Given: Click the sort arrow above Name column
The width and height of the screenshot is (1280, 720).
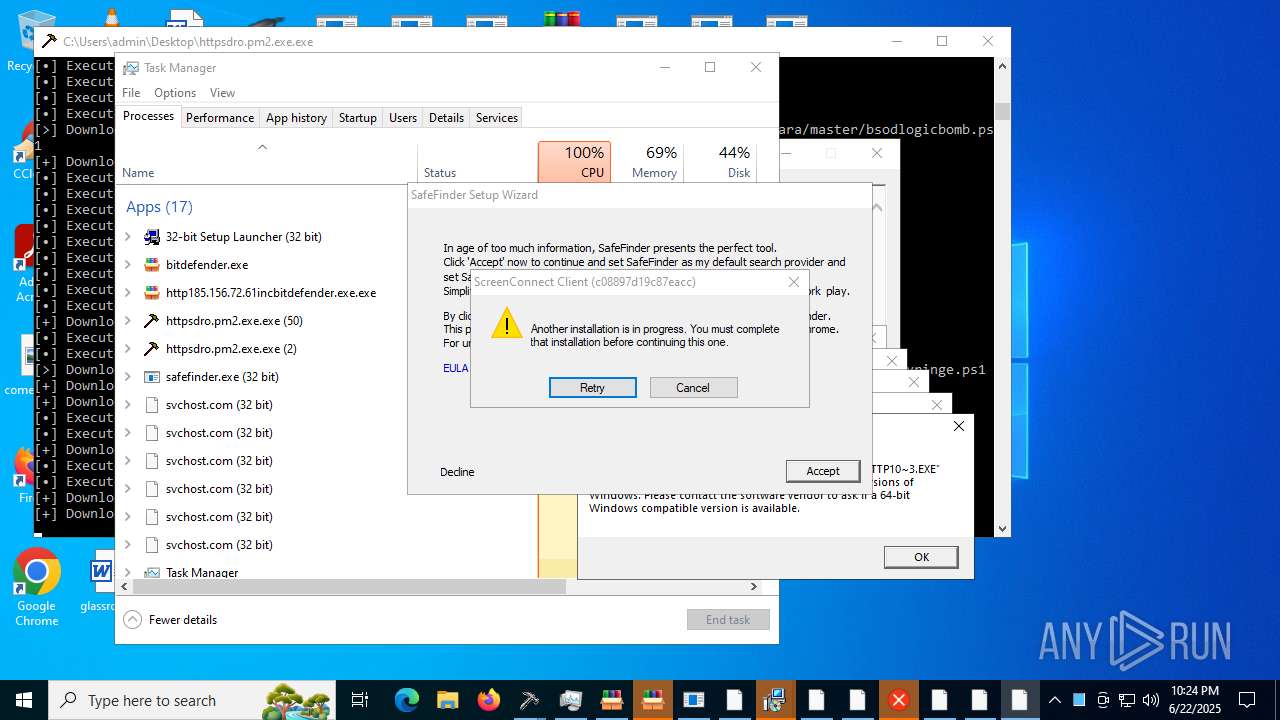Looking at the screenshot, I should click(x=262, y=147).
